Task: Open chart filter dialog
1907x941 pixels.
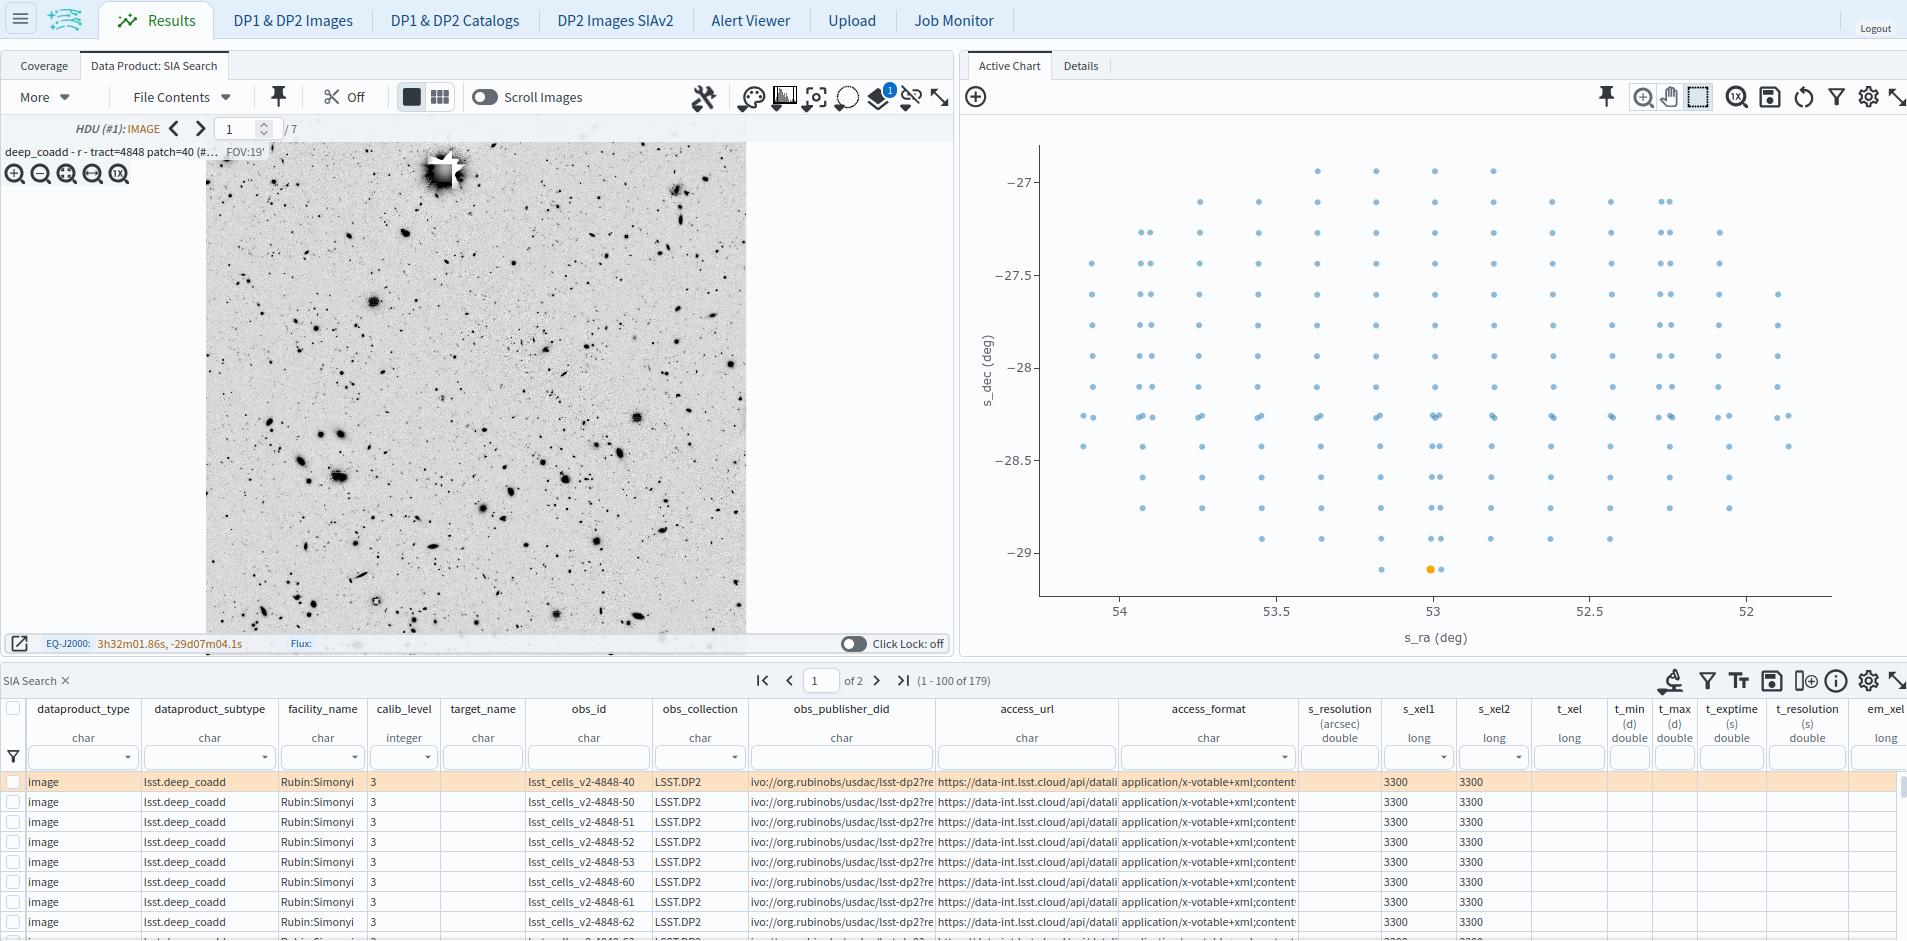Action: [1836, 97]
